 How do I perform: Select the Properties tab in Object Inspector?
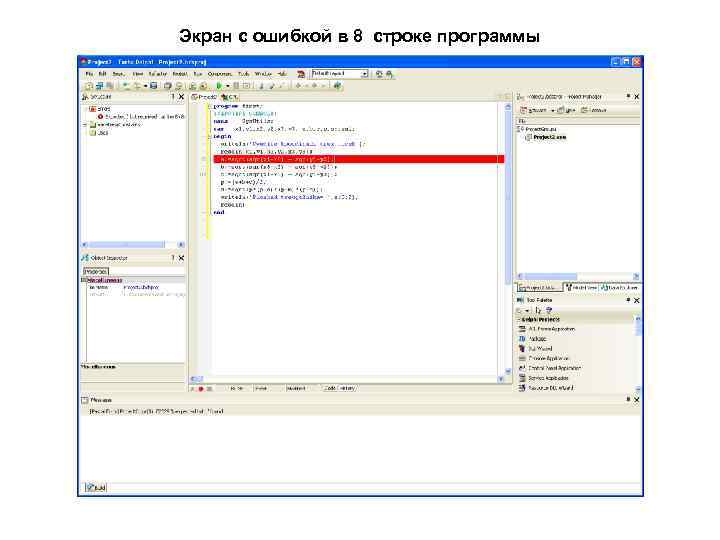tap(96, 271)
